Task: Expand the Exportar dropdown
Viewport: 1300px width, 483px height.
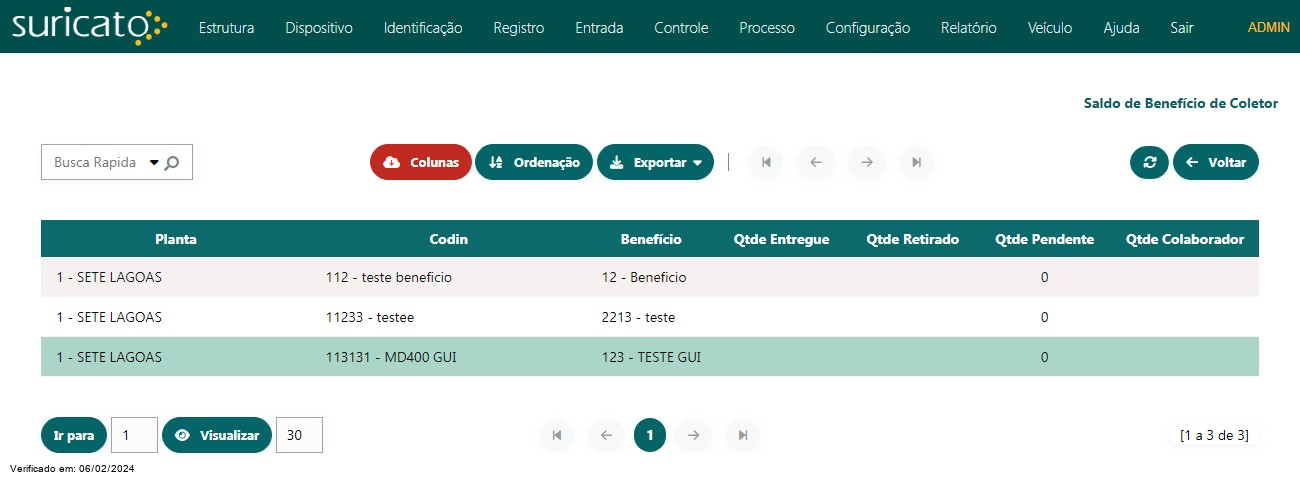Action: pyautogui.click(x=655, y=162)
